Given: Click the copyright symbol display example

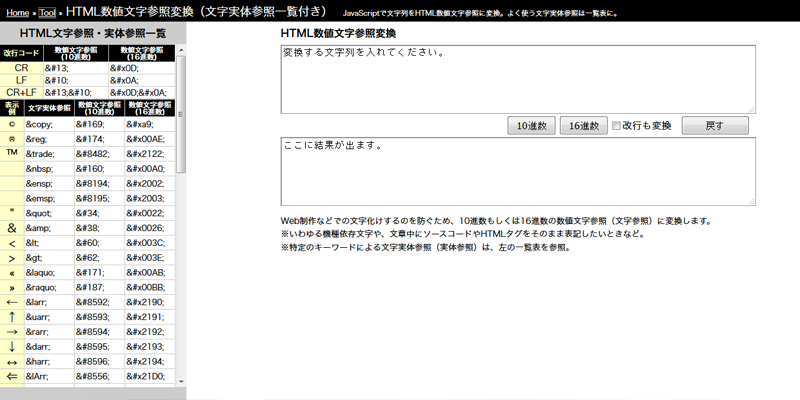Looking at the screenshot, I should [x=12, y=124].
